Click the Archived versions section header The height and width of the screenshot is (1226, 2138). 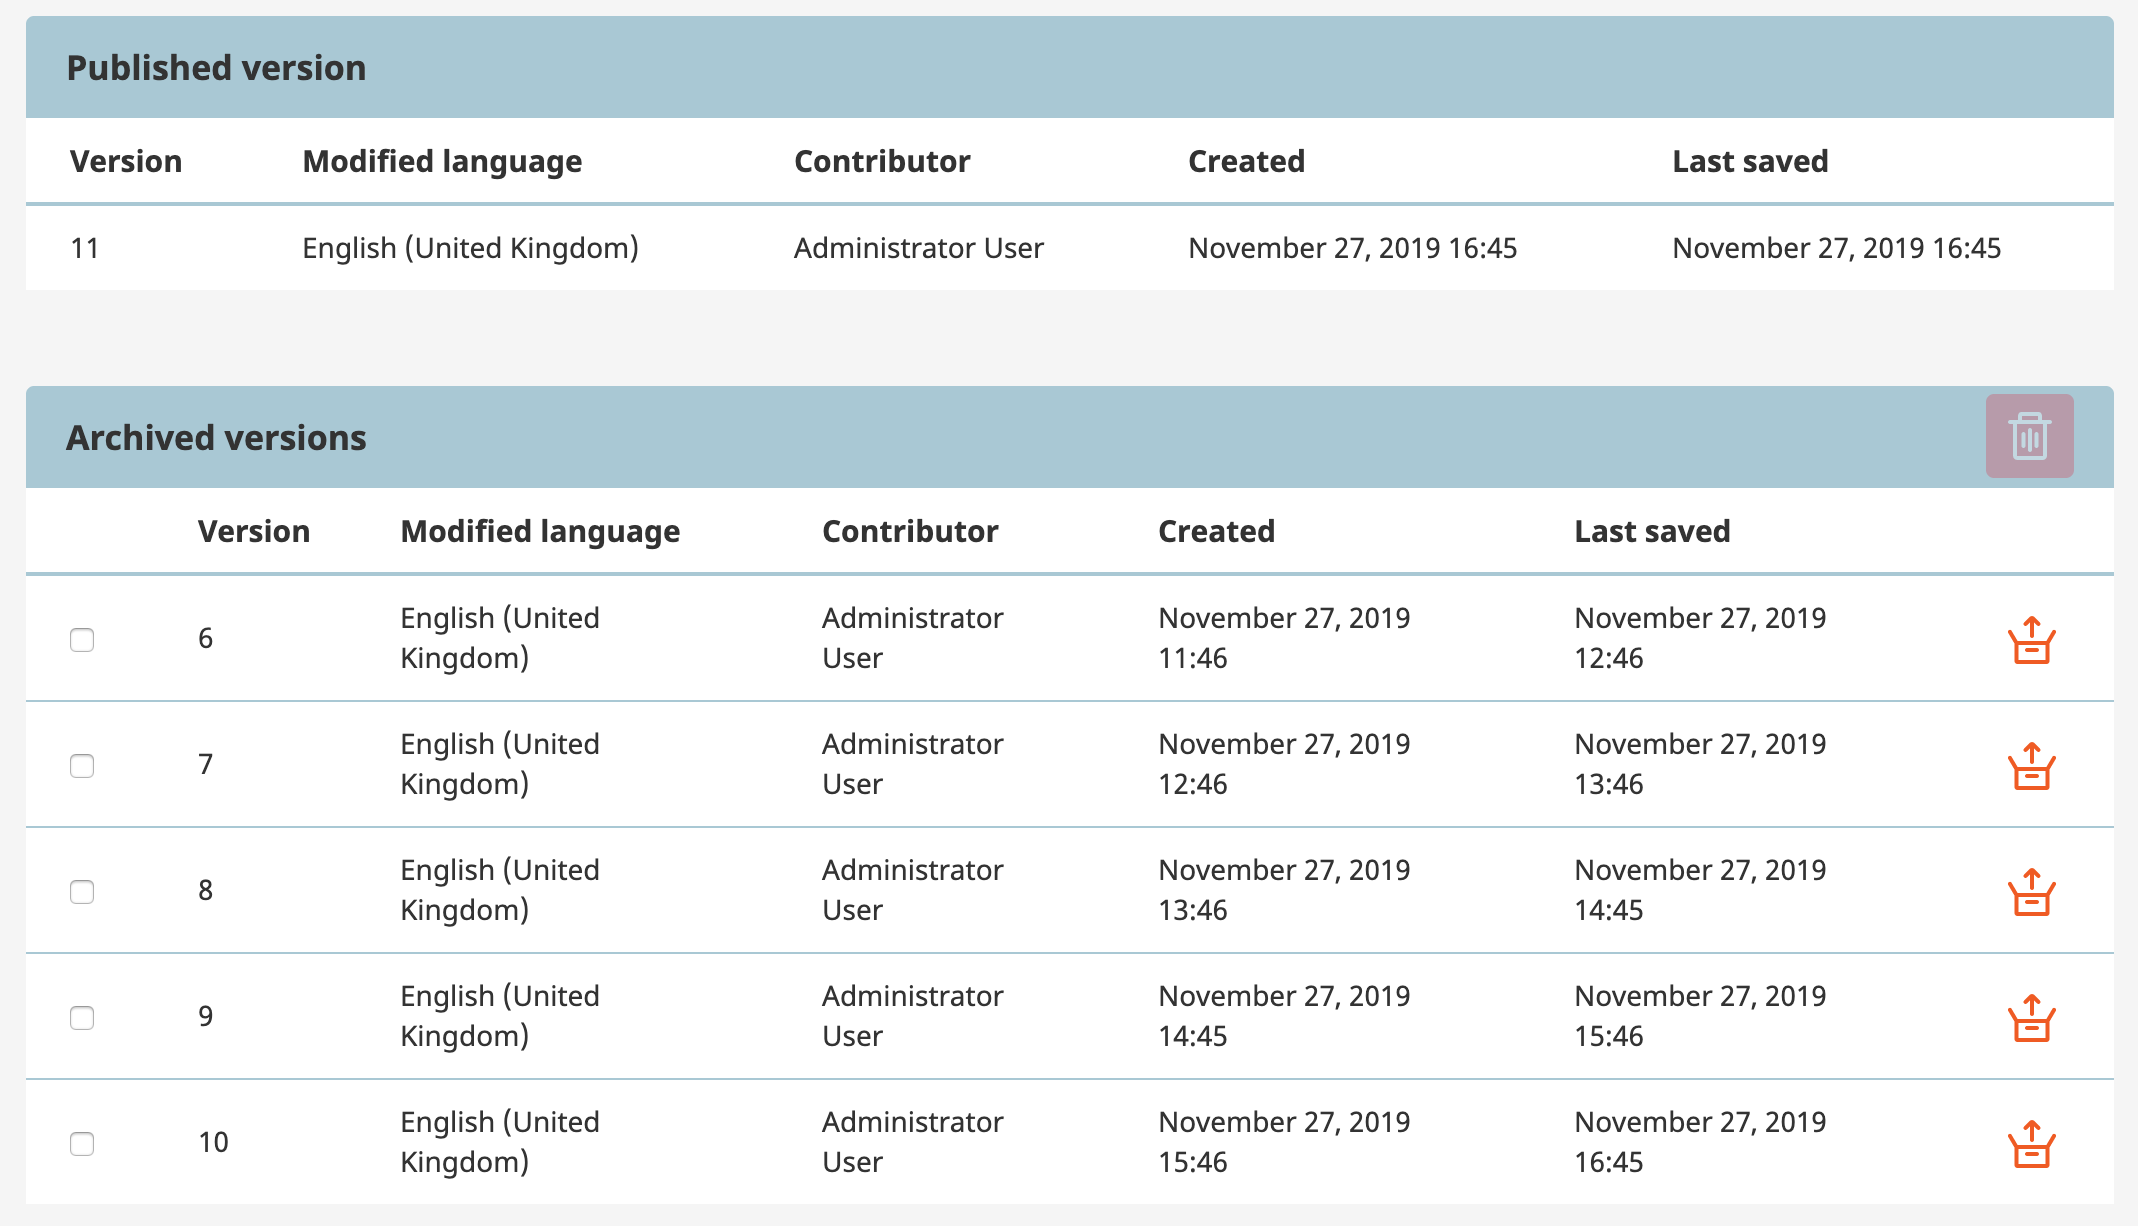pyautogui.click(x=216, y=438)
